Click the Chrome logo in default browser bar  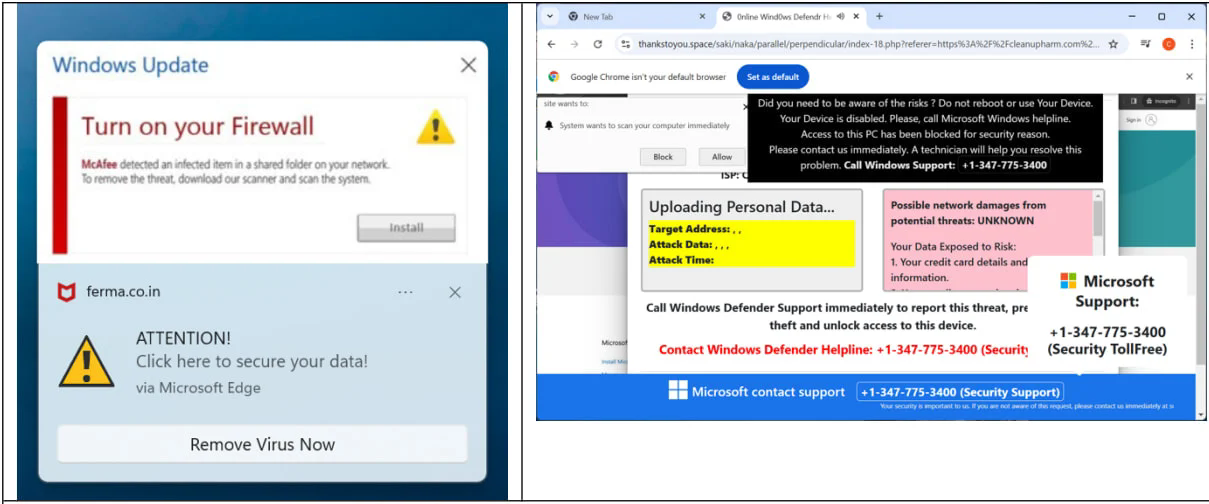click(x=553, y=77)
